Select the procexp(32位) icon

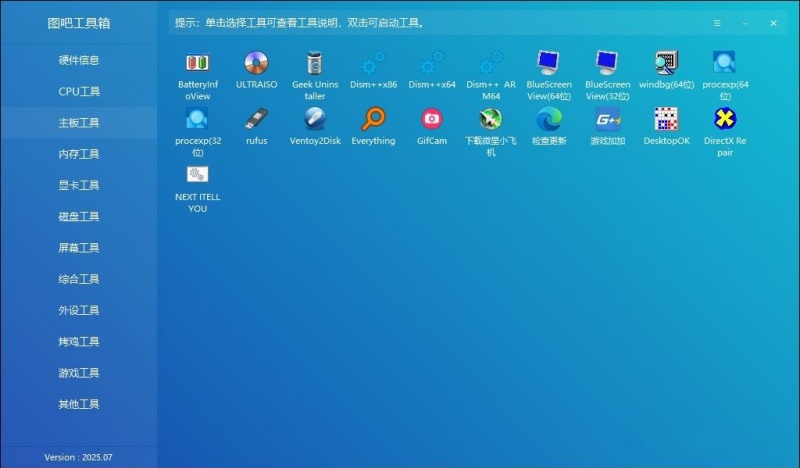(x=197, y=118)
